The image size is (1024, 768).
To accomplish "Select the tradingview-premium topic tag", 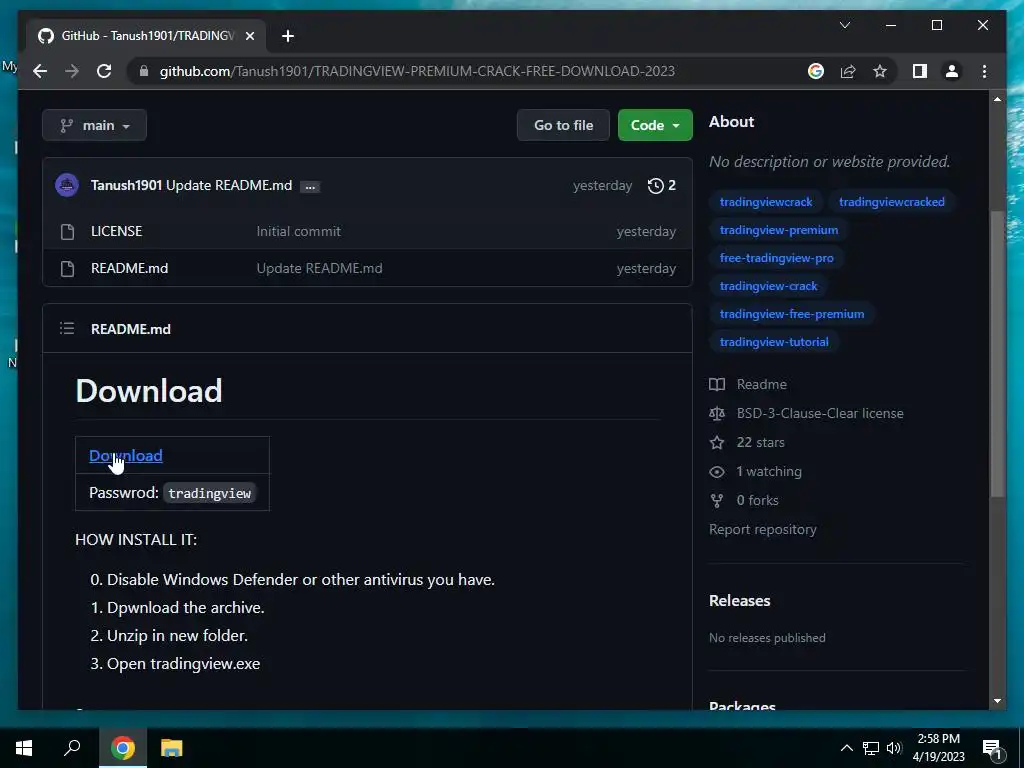I will click(779, 230).
